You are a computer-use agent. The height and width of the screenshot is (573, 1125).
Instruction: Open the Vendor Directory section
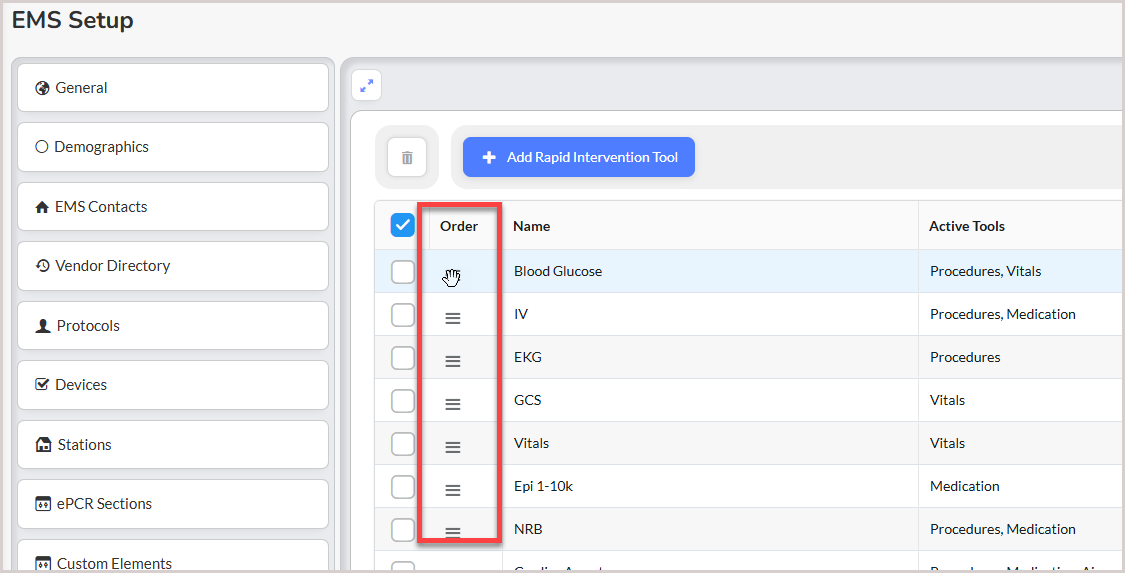[173, 266]
